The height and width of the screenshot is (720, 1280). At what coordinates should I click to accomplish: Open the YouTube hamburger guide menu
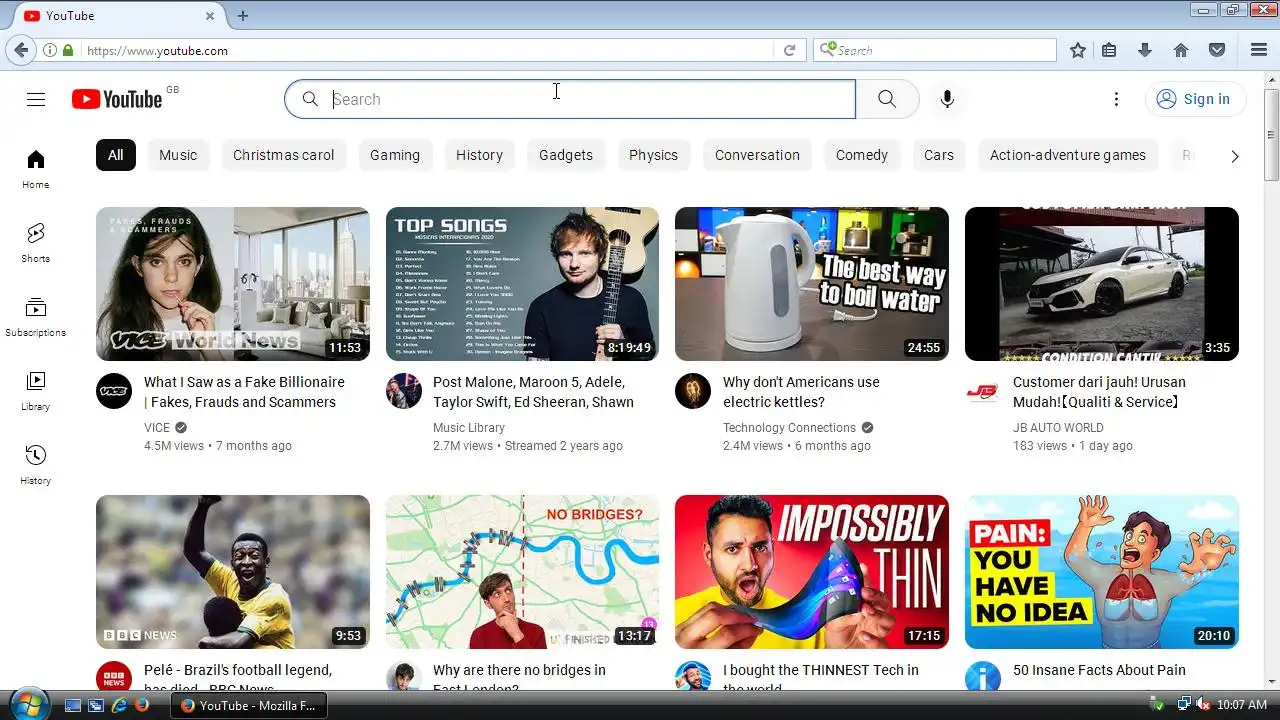click(x=36, y=99)
